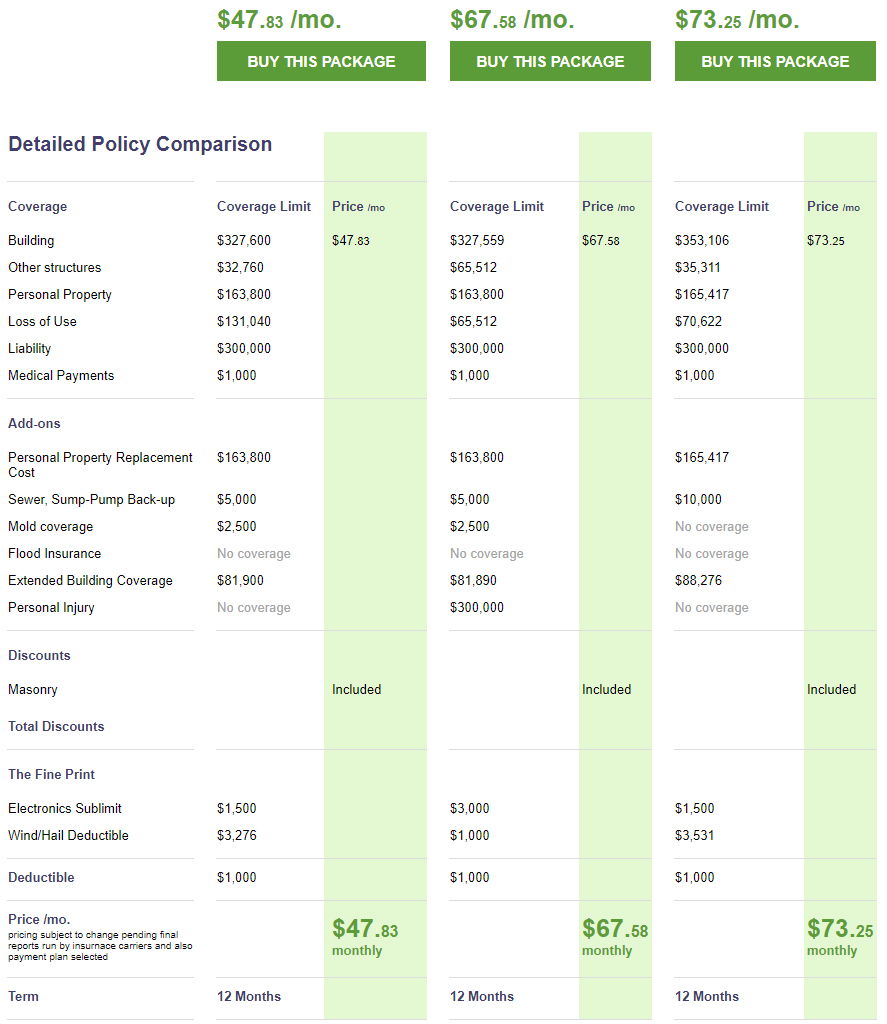The image size is (887, 1024).
Task: Buy the $73.25 per month package
Action: (775, 61)
